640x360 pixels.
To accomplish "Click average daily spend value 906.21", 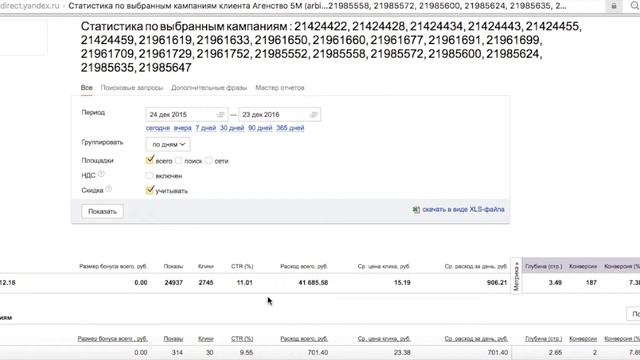I will click(497, 282).
